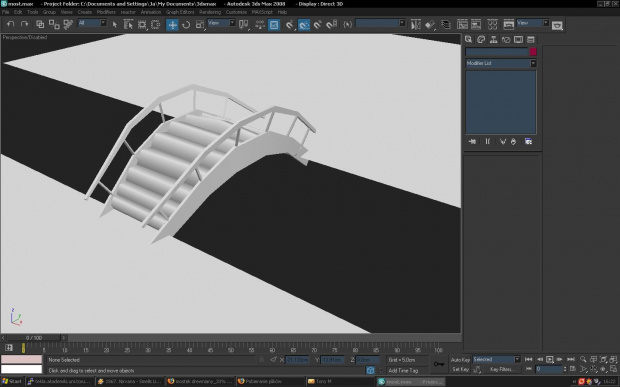Click the current frame number field
Viewport: 620px width, 387px height.
[x=548, y=369]
